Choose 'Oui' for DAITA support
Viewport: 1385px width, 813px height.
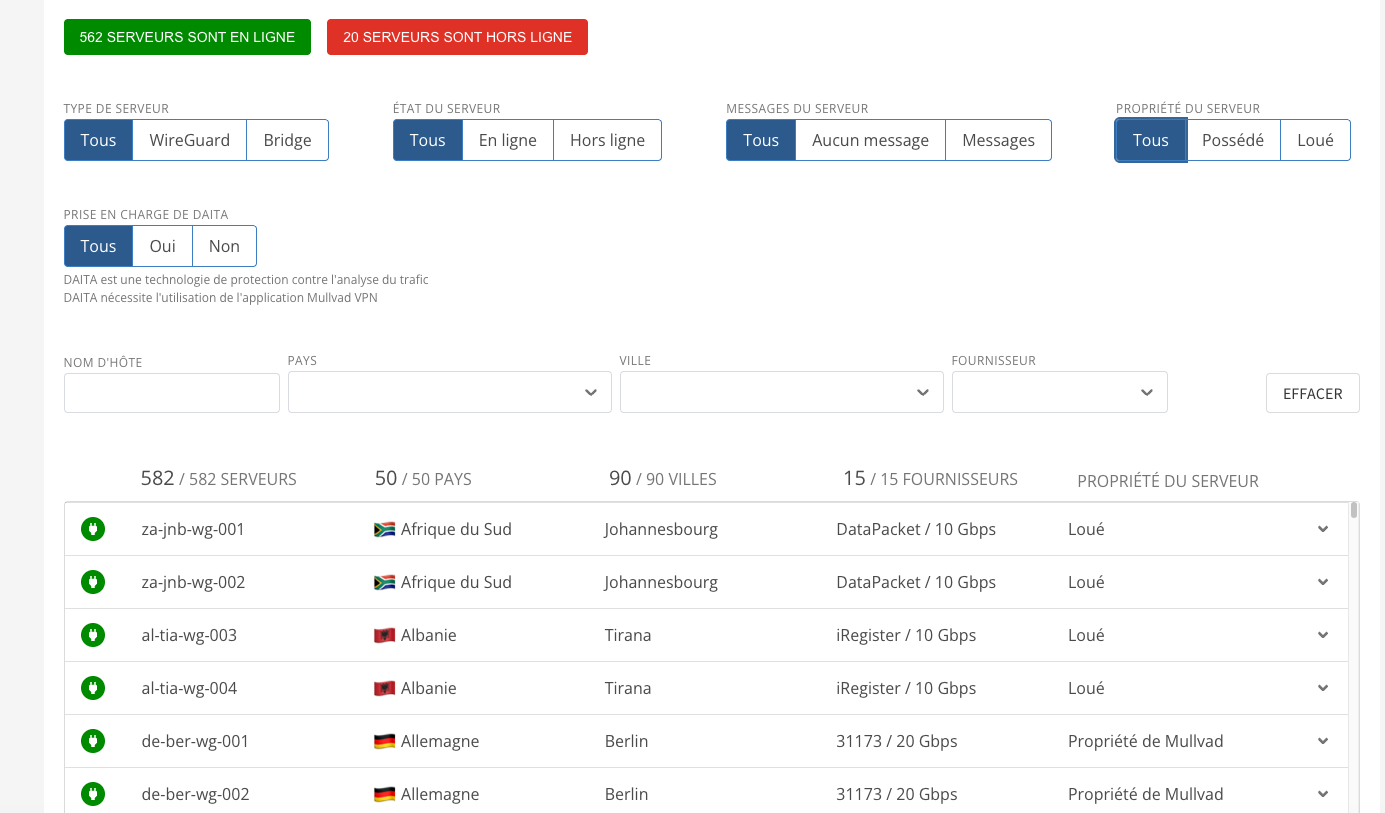point(163,246)
